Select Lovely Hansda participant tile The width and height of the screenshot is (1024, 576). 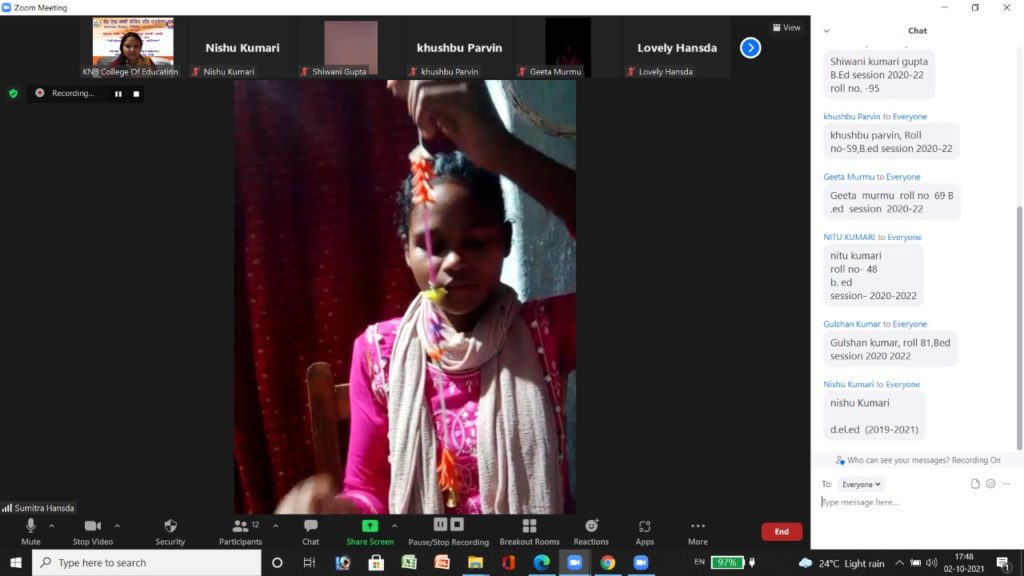[x=677, y=47]
